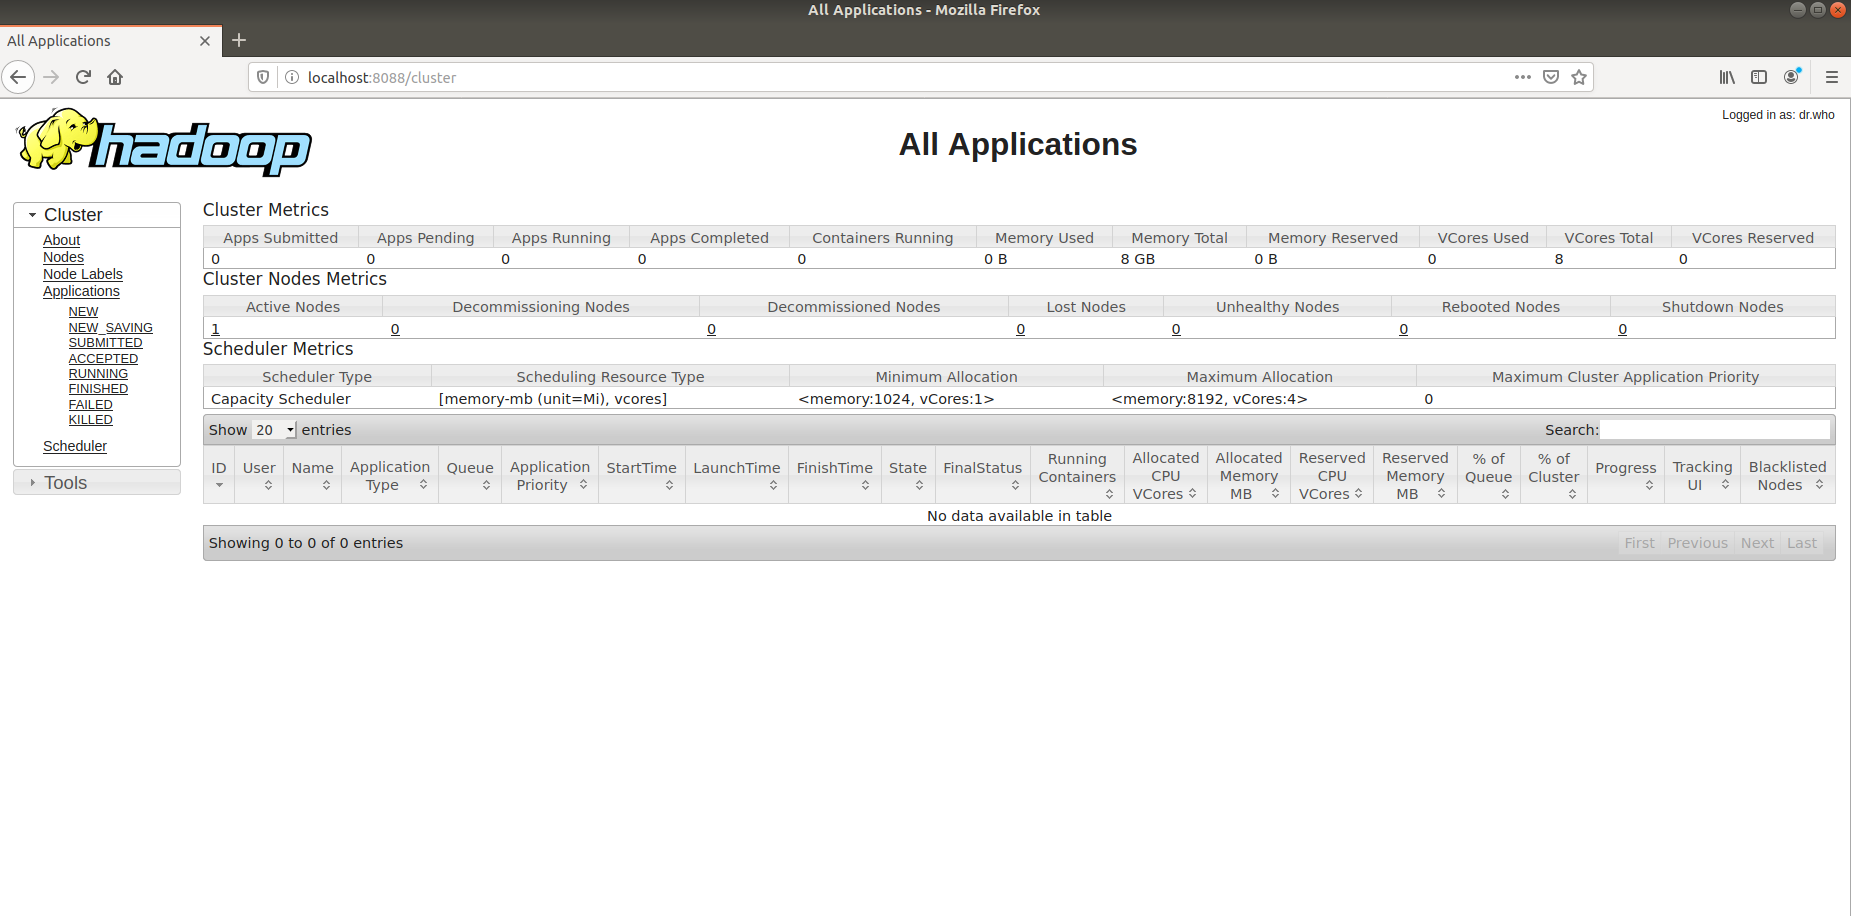The height and width of the screenshot is (916, 1851).
Task: Open the Rebooted Nodes count link
Action: 1403,329
